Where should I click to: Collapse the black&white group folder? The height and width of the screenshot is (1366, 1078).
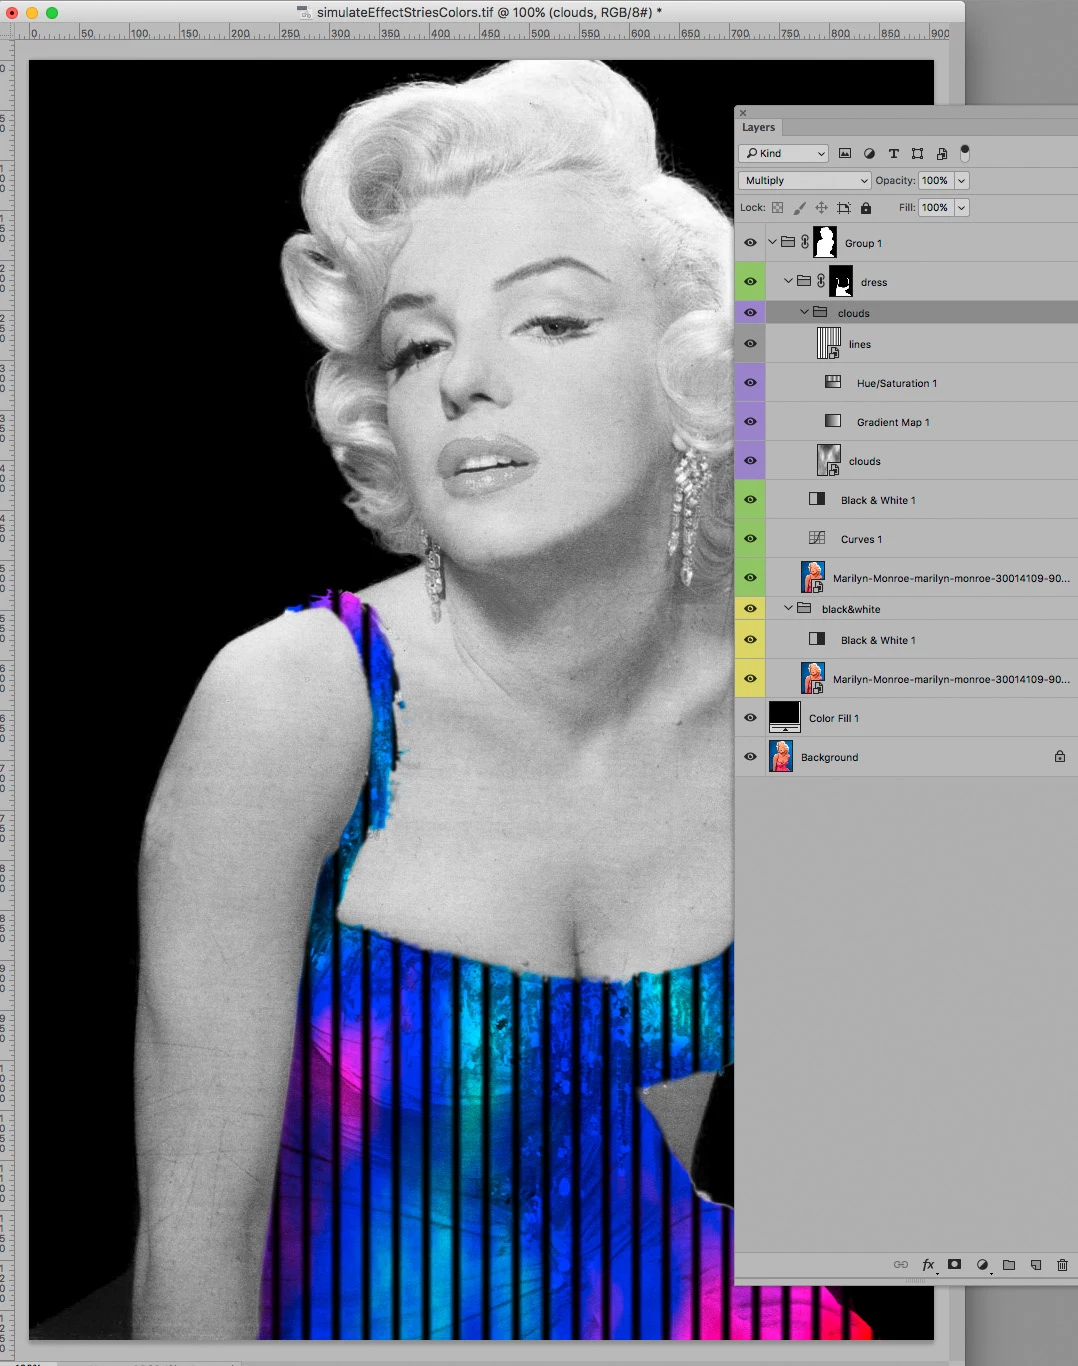pos(788,608)
